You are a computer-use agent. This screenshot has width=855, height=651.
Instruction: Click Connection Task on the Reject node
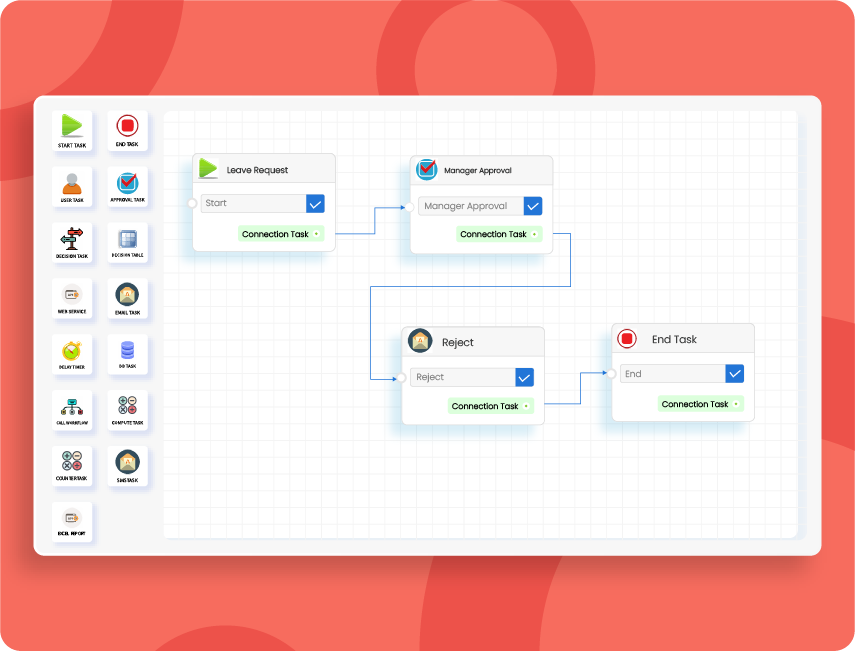tap(490, 406)
